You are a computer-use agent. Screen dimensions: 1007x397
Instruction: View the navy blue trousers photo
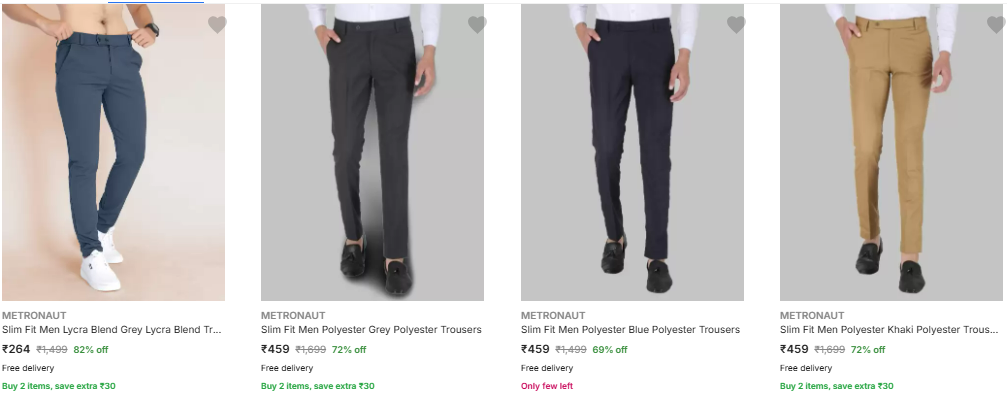[632, 152]
